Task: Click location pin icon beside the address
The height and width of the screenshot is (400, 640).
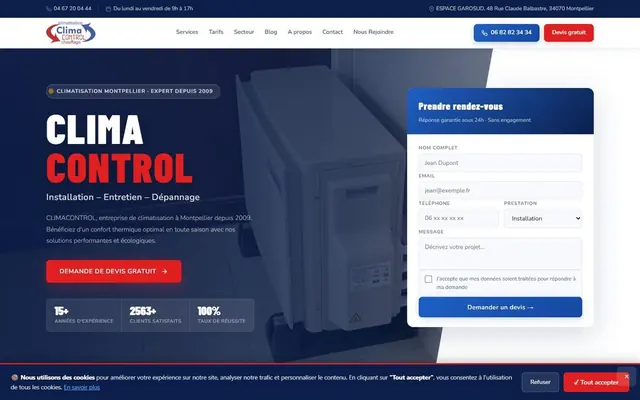Action: tap(431, 9)
